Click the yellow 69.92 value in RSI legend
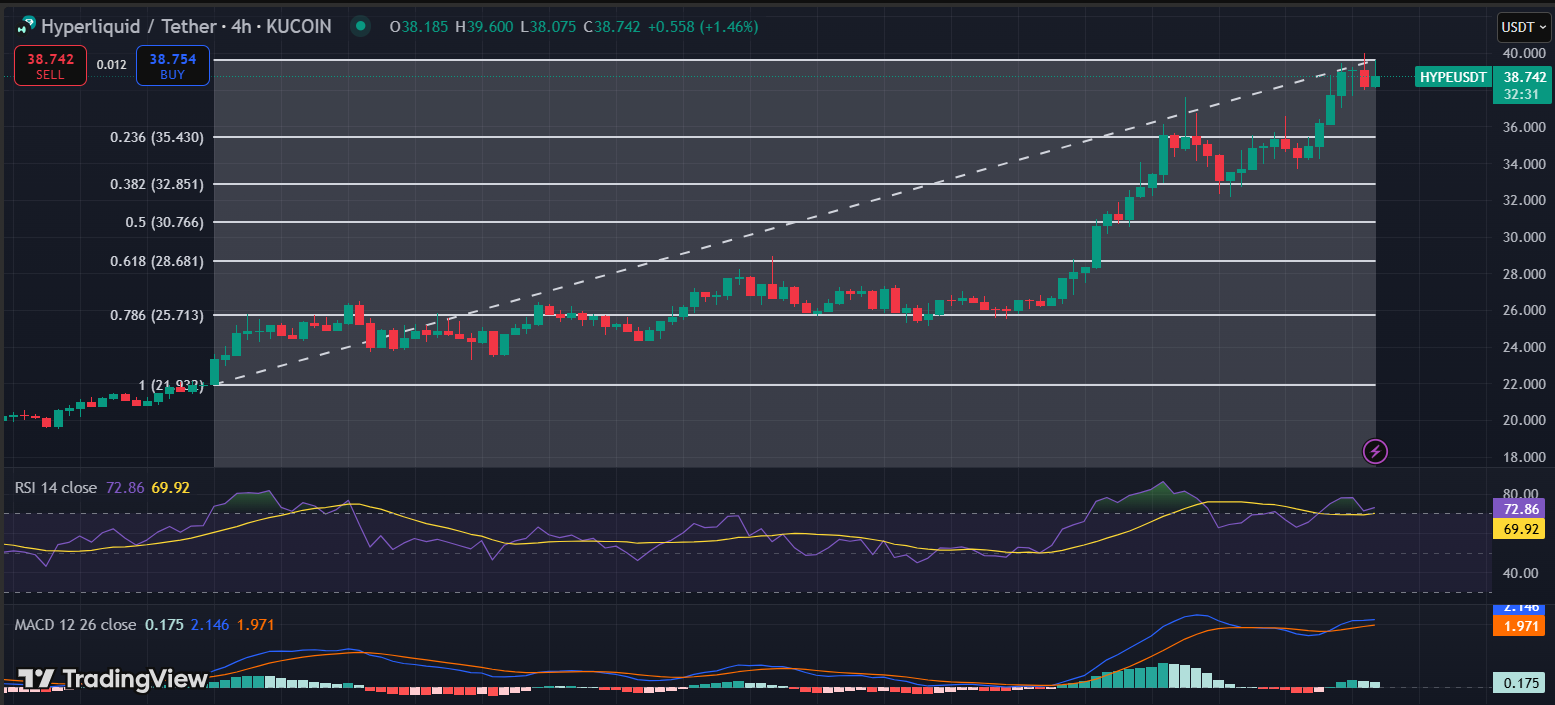The image size is (1555, 705). (171, 488)
